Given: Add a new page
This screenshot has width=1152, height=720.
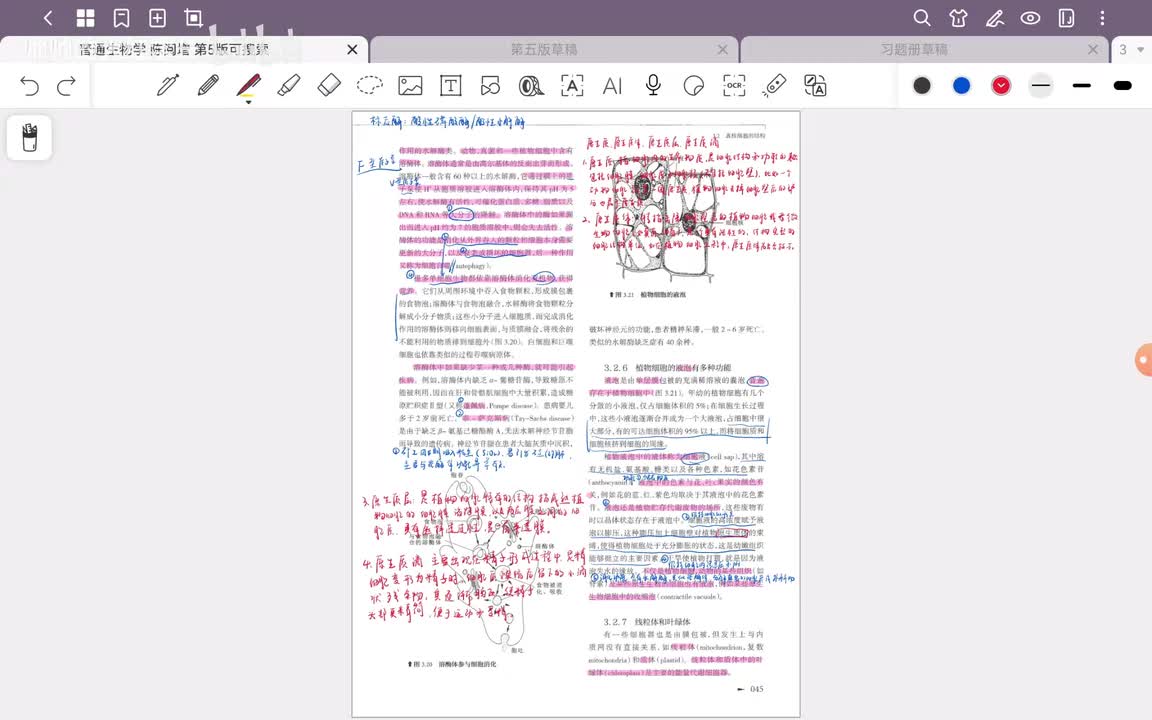Looking at the screenshot, I should click(157, 18).
